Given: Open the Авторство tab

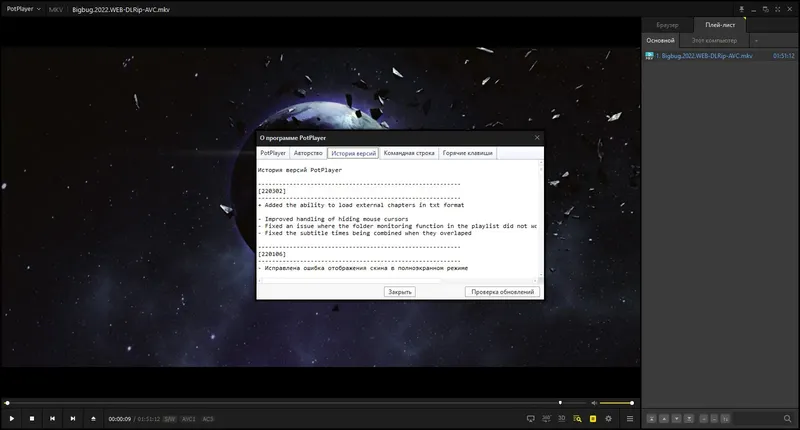Looking at the screenshot, I should pos(308,153).
